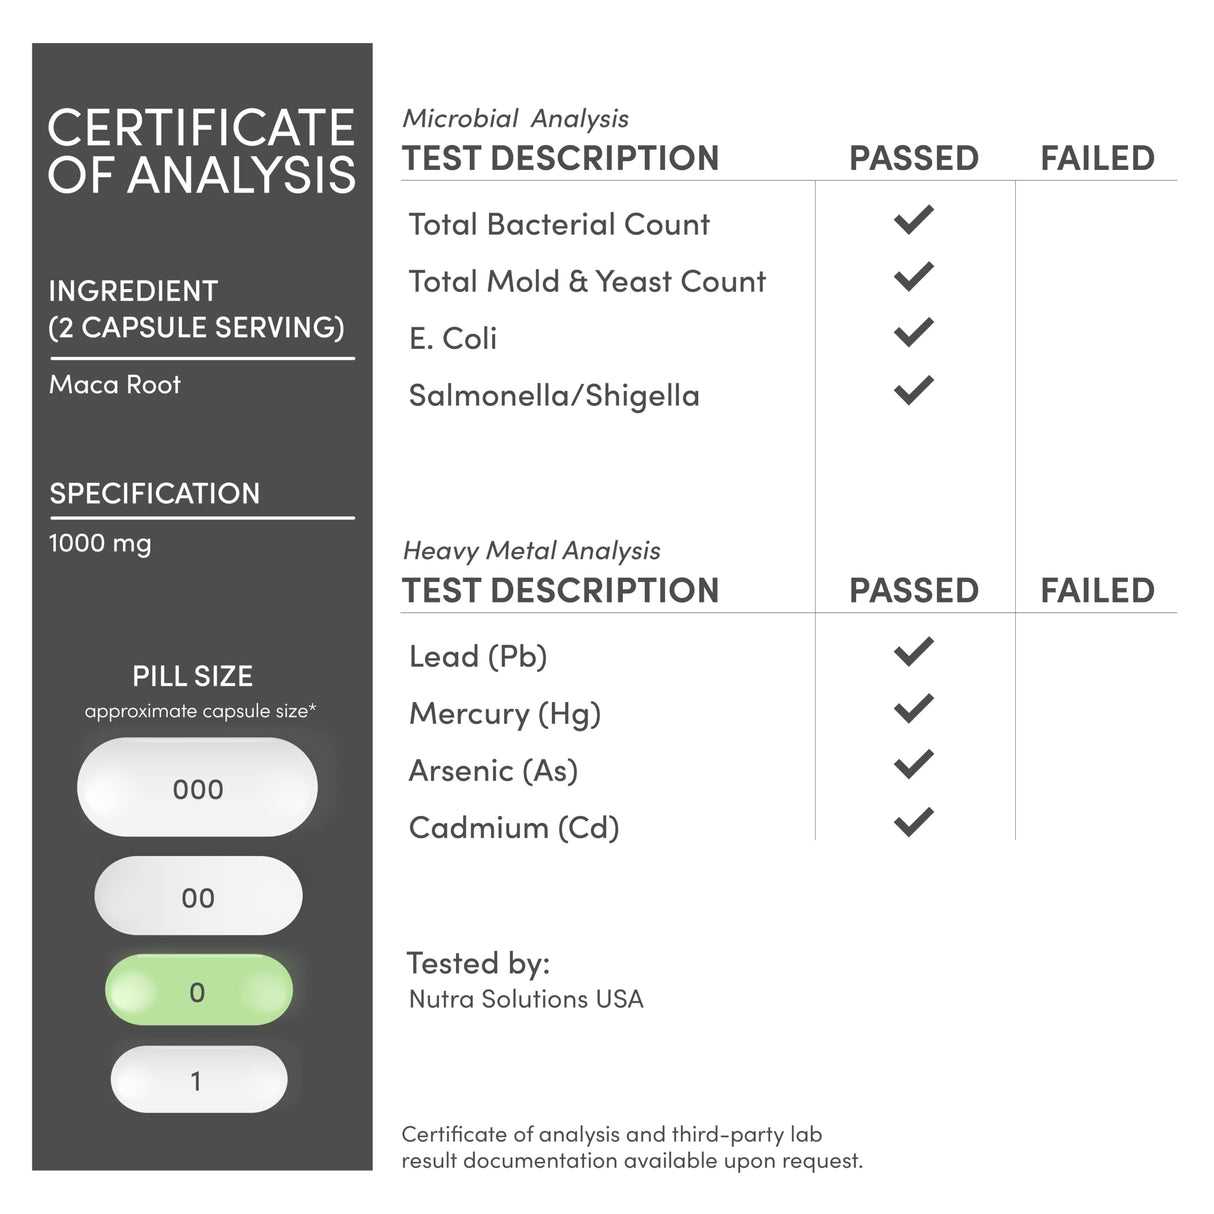1214x1214 pixels.
Task: Click the Total Bacterial Count passed checkmark
Action: 913,220
